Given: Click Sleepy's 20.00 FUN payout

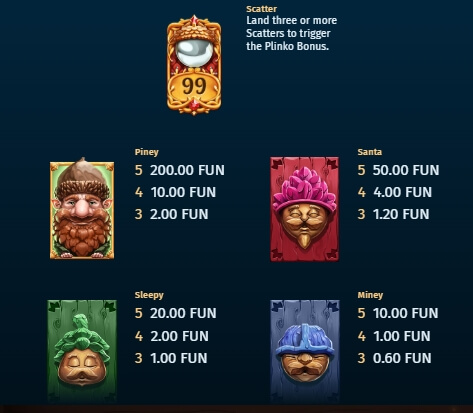Looking at the screenshot, I should 183,313.
